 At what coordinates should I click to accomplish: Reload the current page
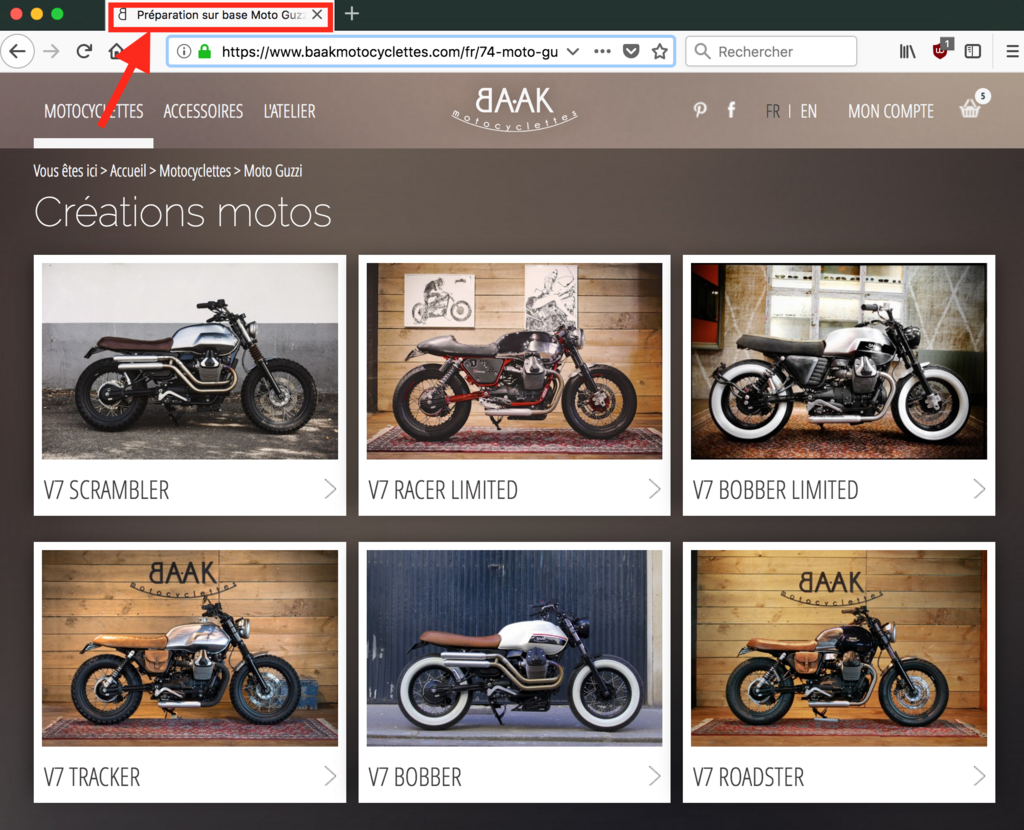84,51
